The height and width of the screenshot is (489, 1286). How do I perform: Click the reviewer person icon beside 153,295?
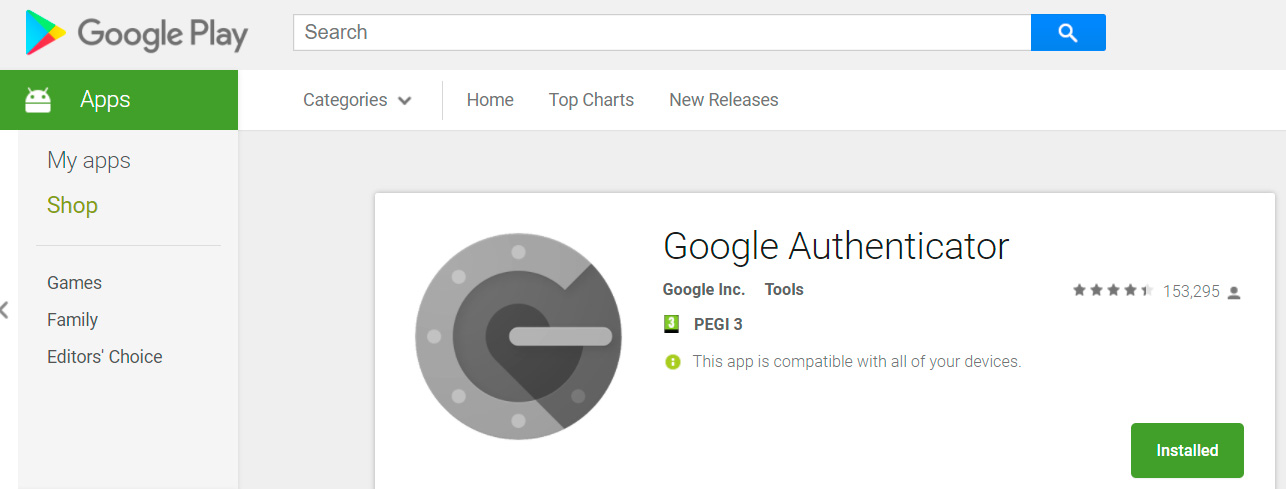tap(1234, 292)
